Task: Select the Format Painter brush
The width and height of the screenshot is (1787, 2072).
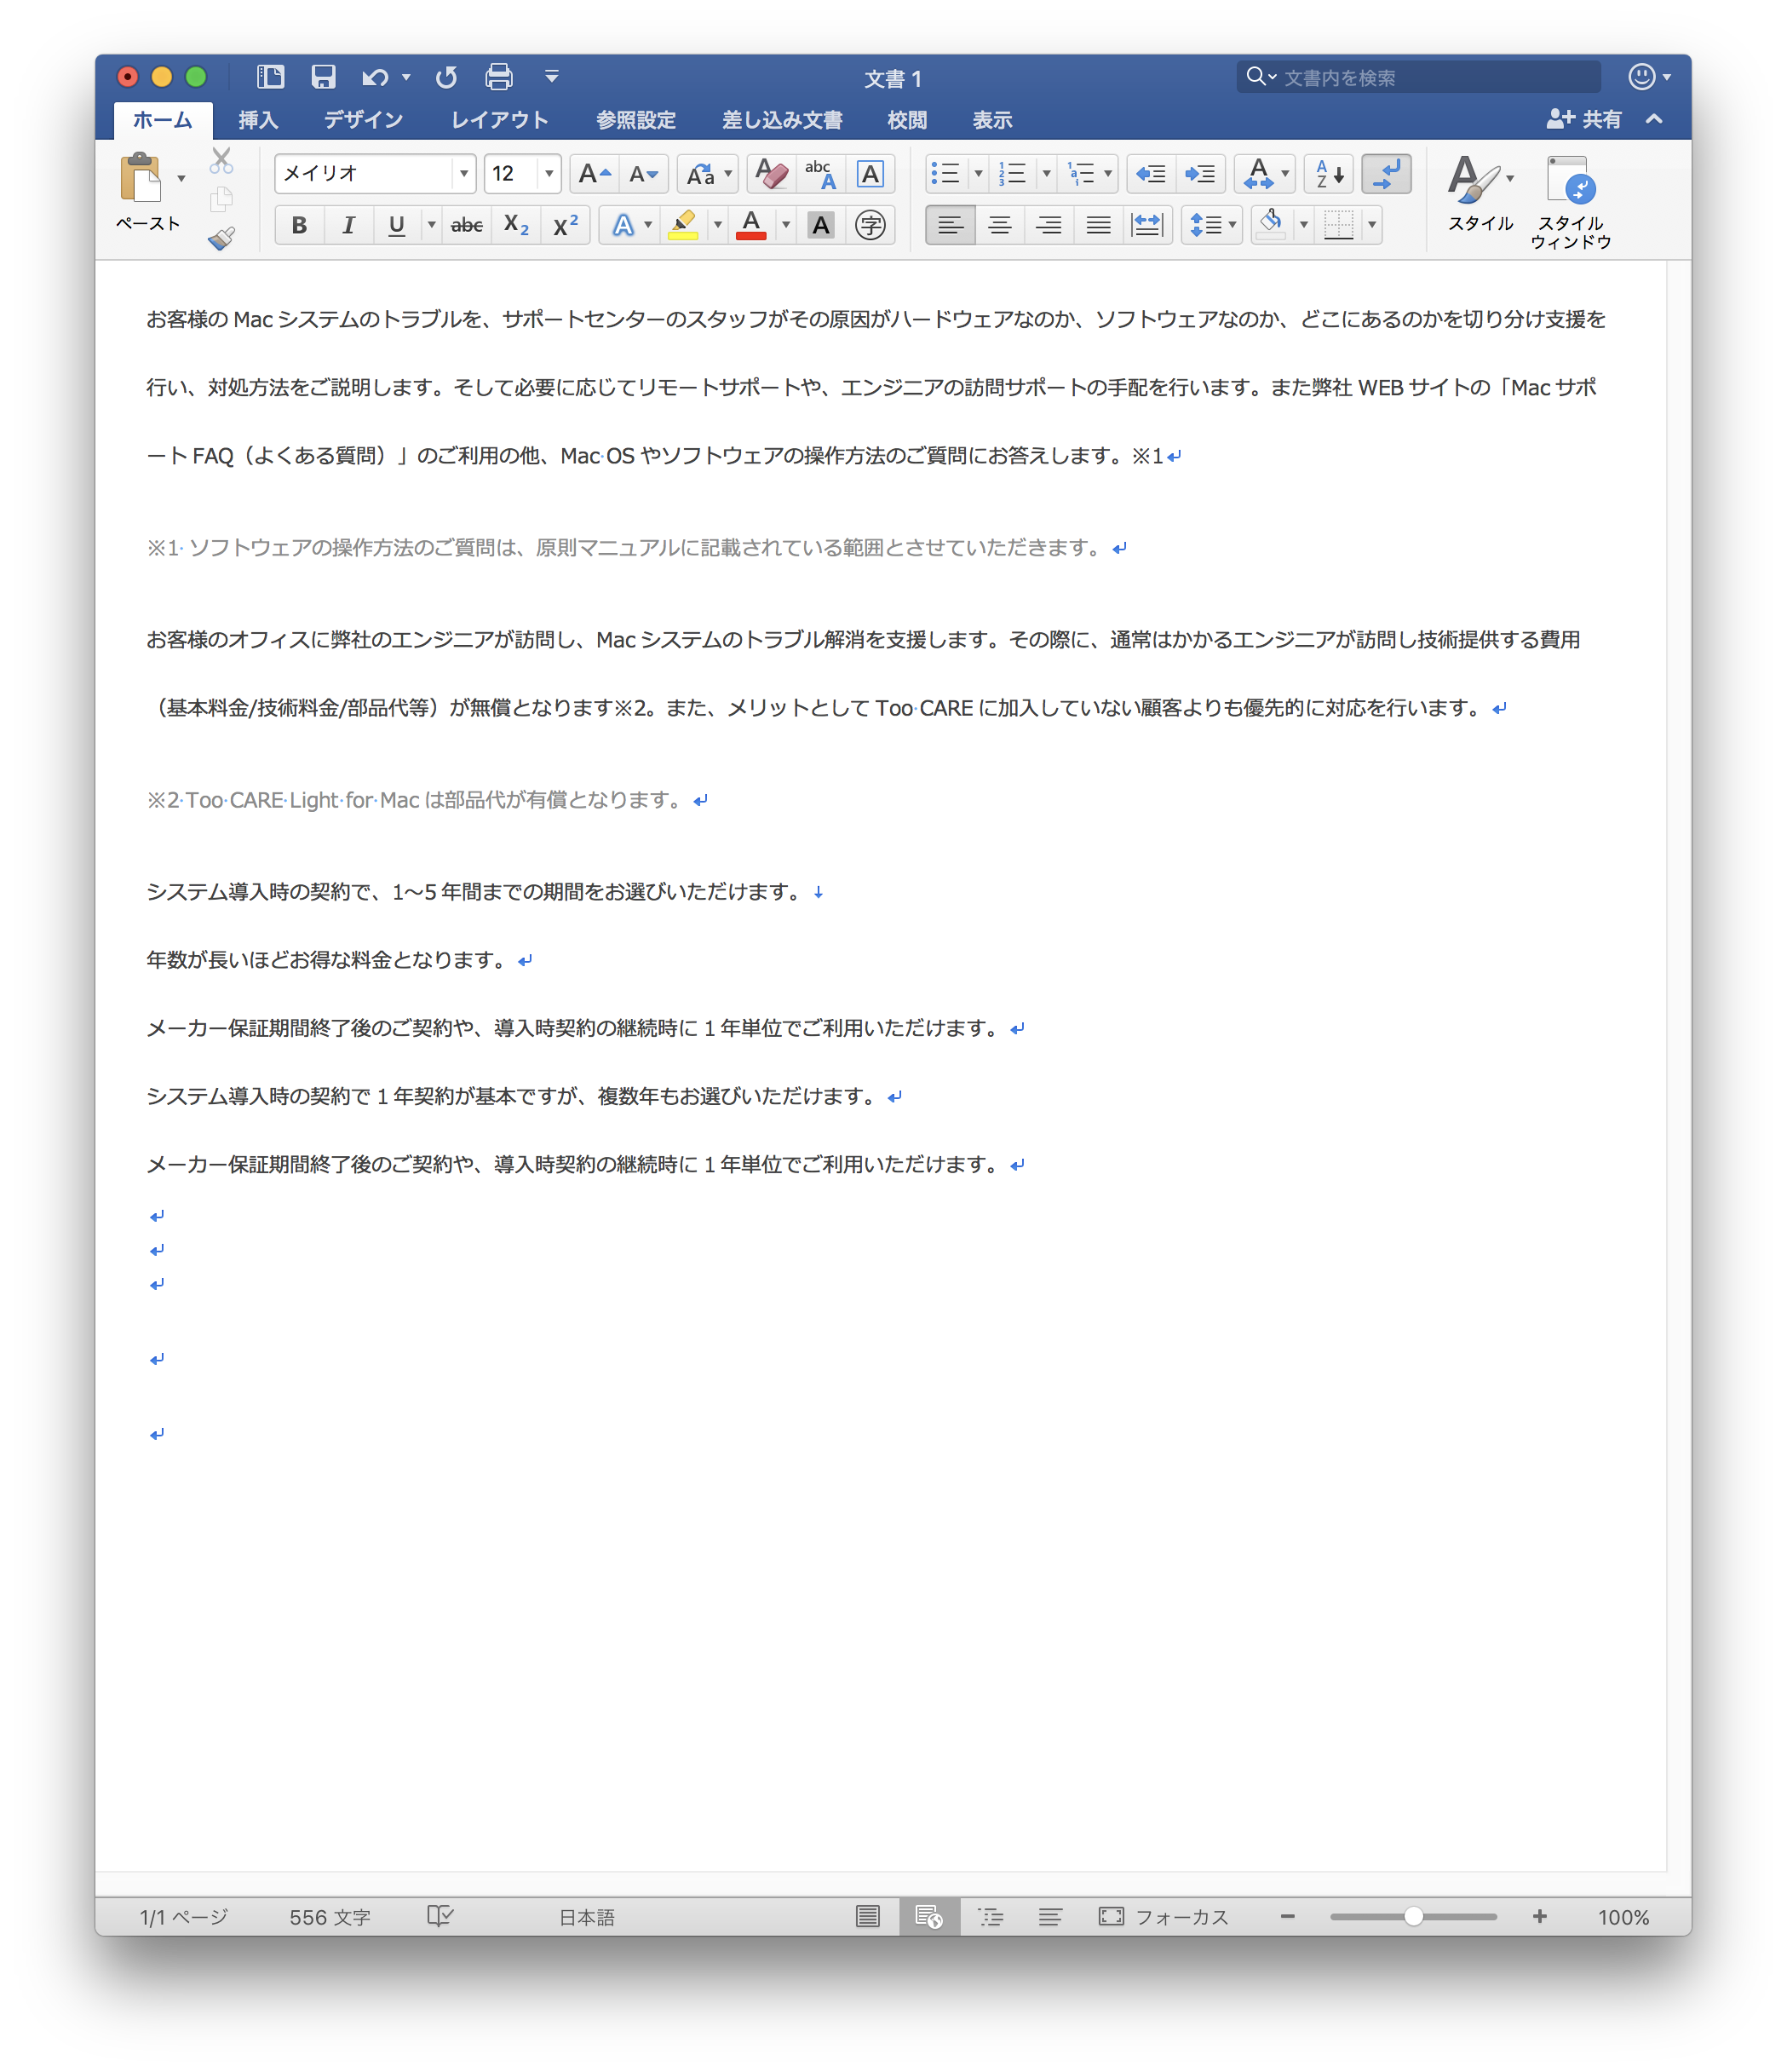Action: 221,239
